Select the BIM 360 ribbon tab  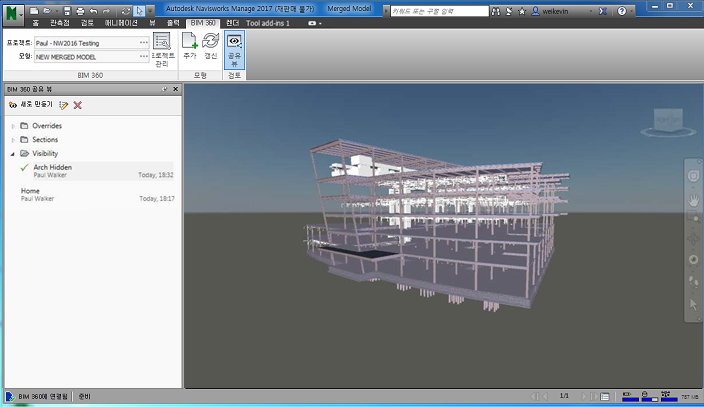[x=203, y=23]
